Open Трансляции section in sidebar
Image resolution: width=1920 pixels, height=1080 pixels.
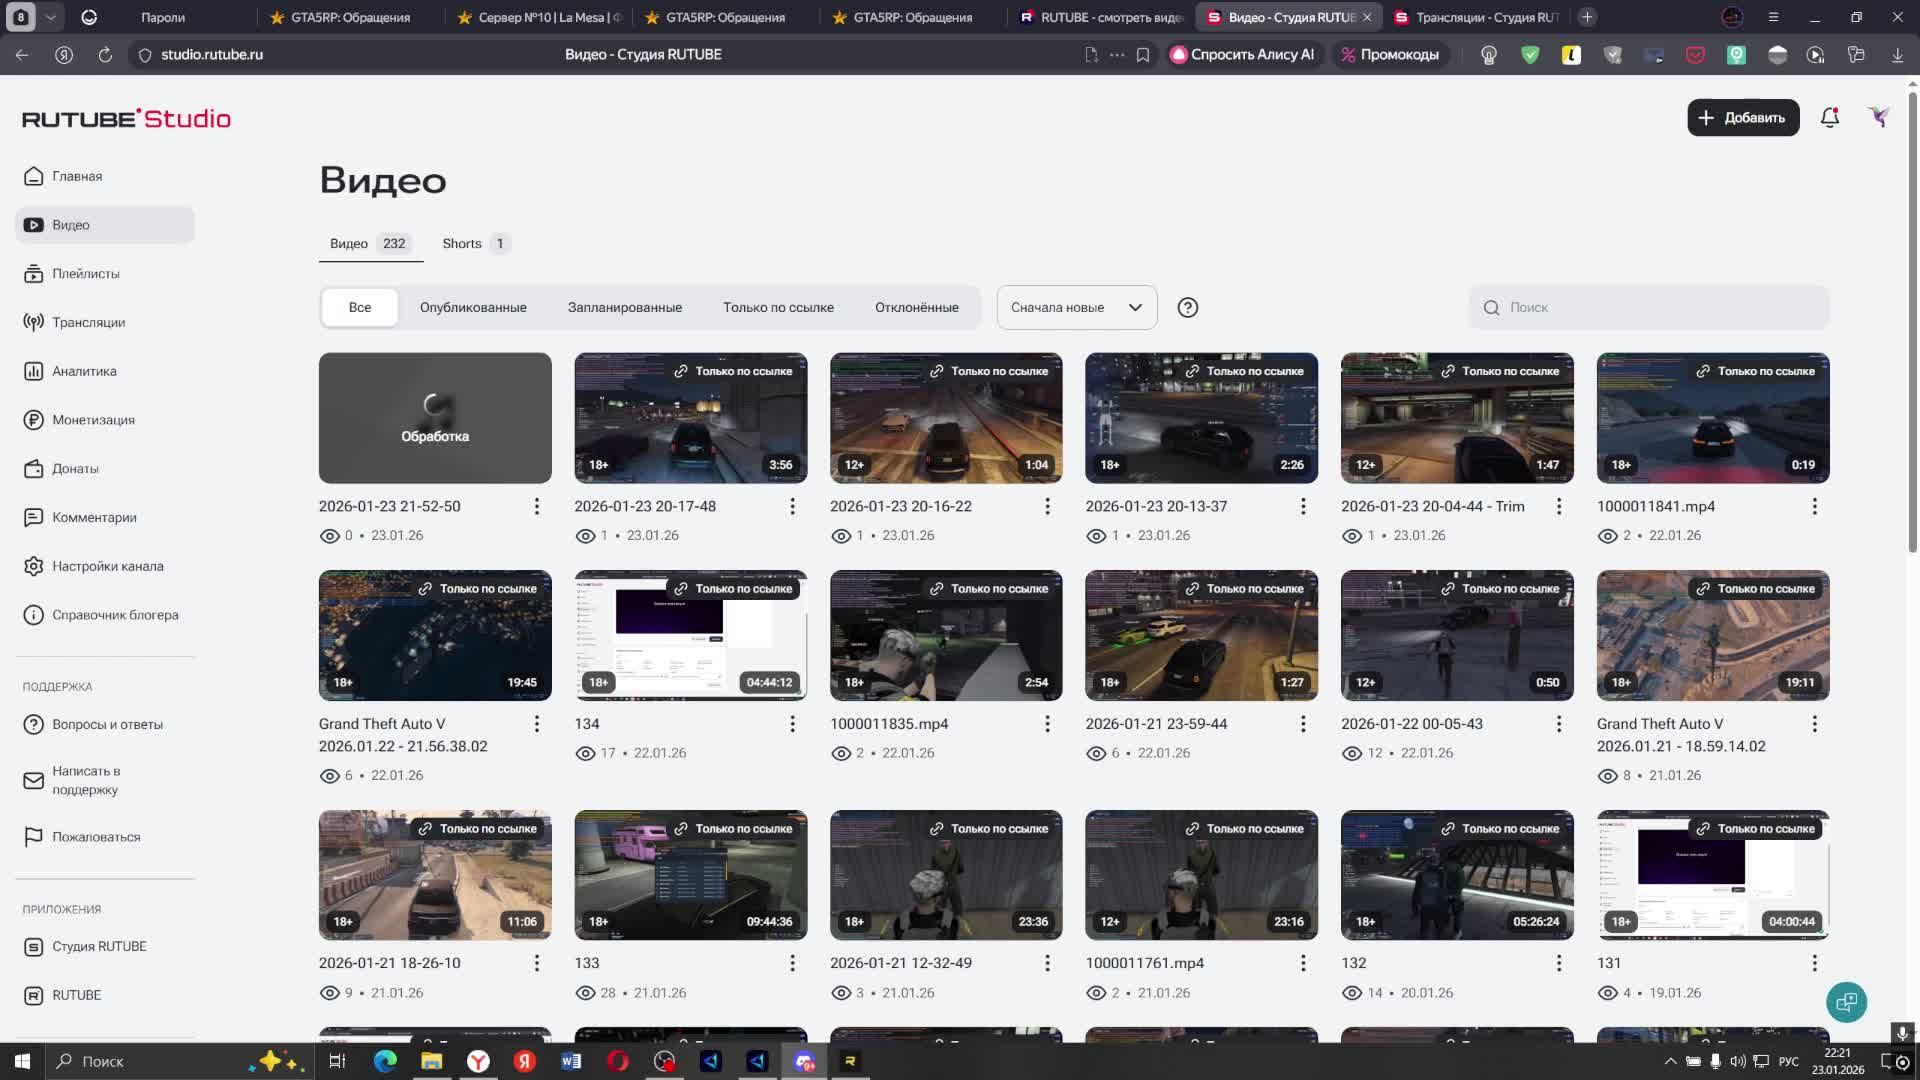[x=88, y=322]
